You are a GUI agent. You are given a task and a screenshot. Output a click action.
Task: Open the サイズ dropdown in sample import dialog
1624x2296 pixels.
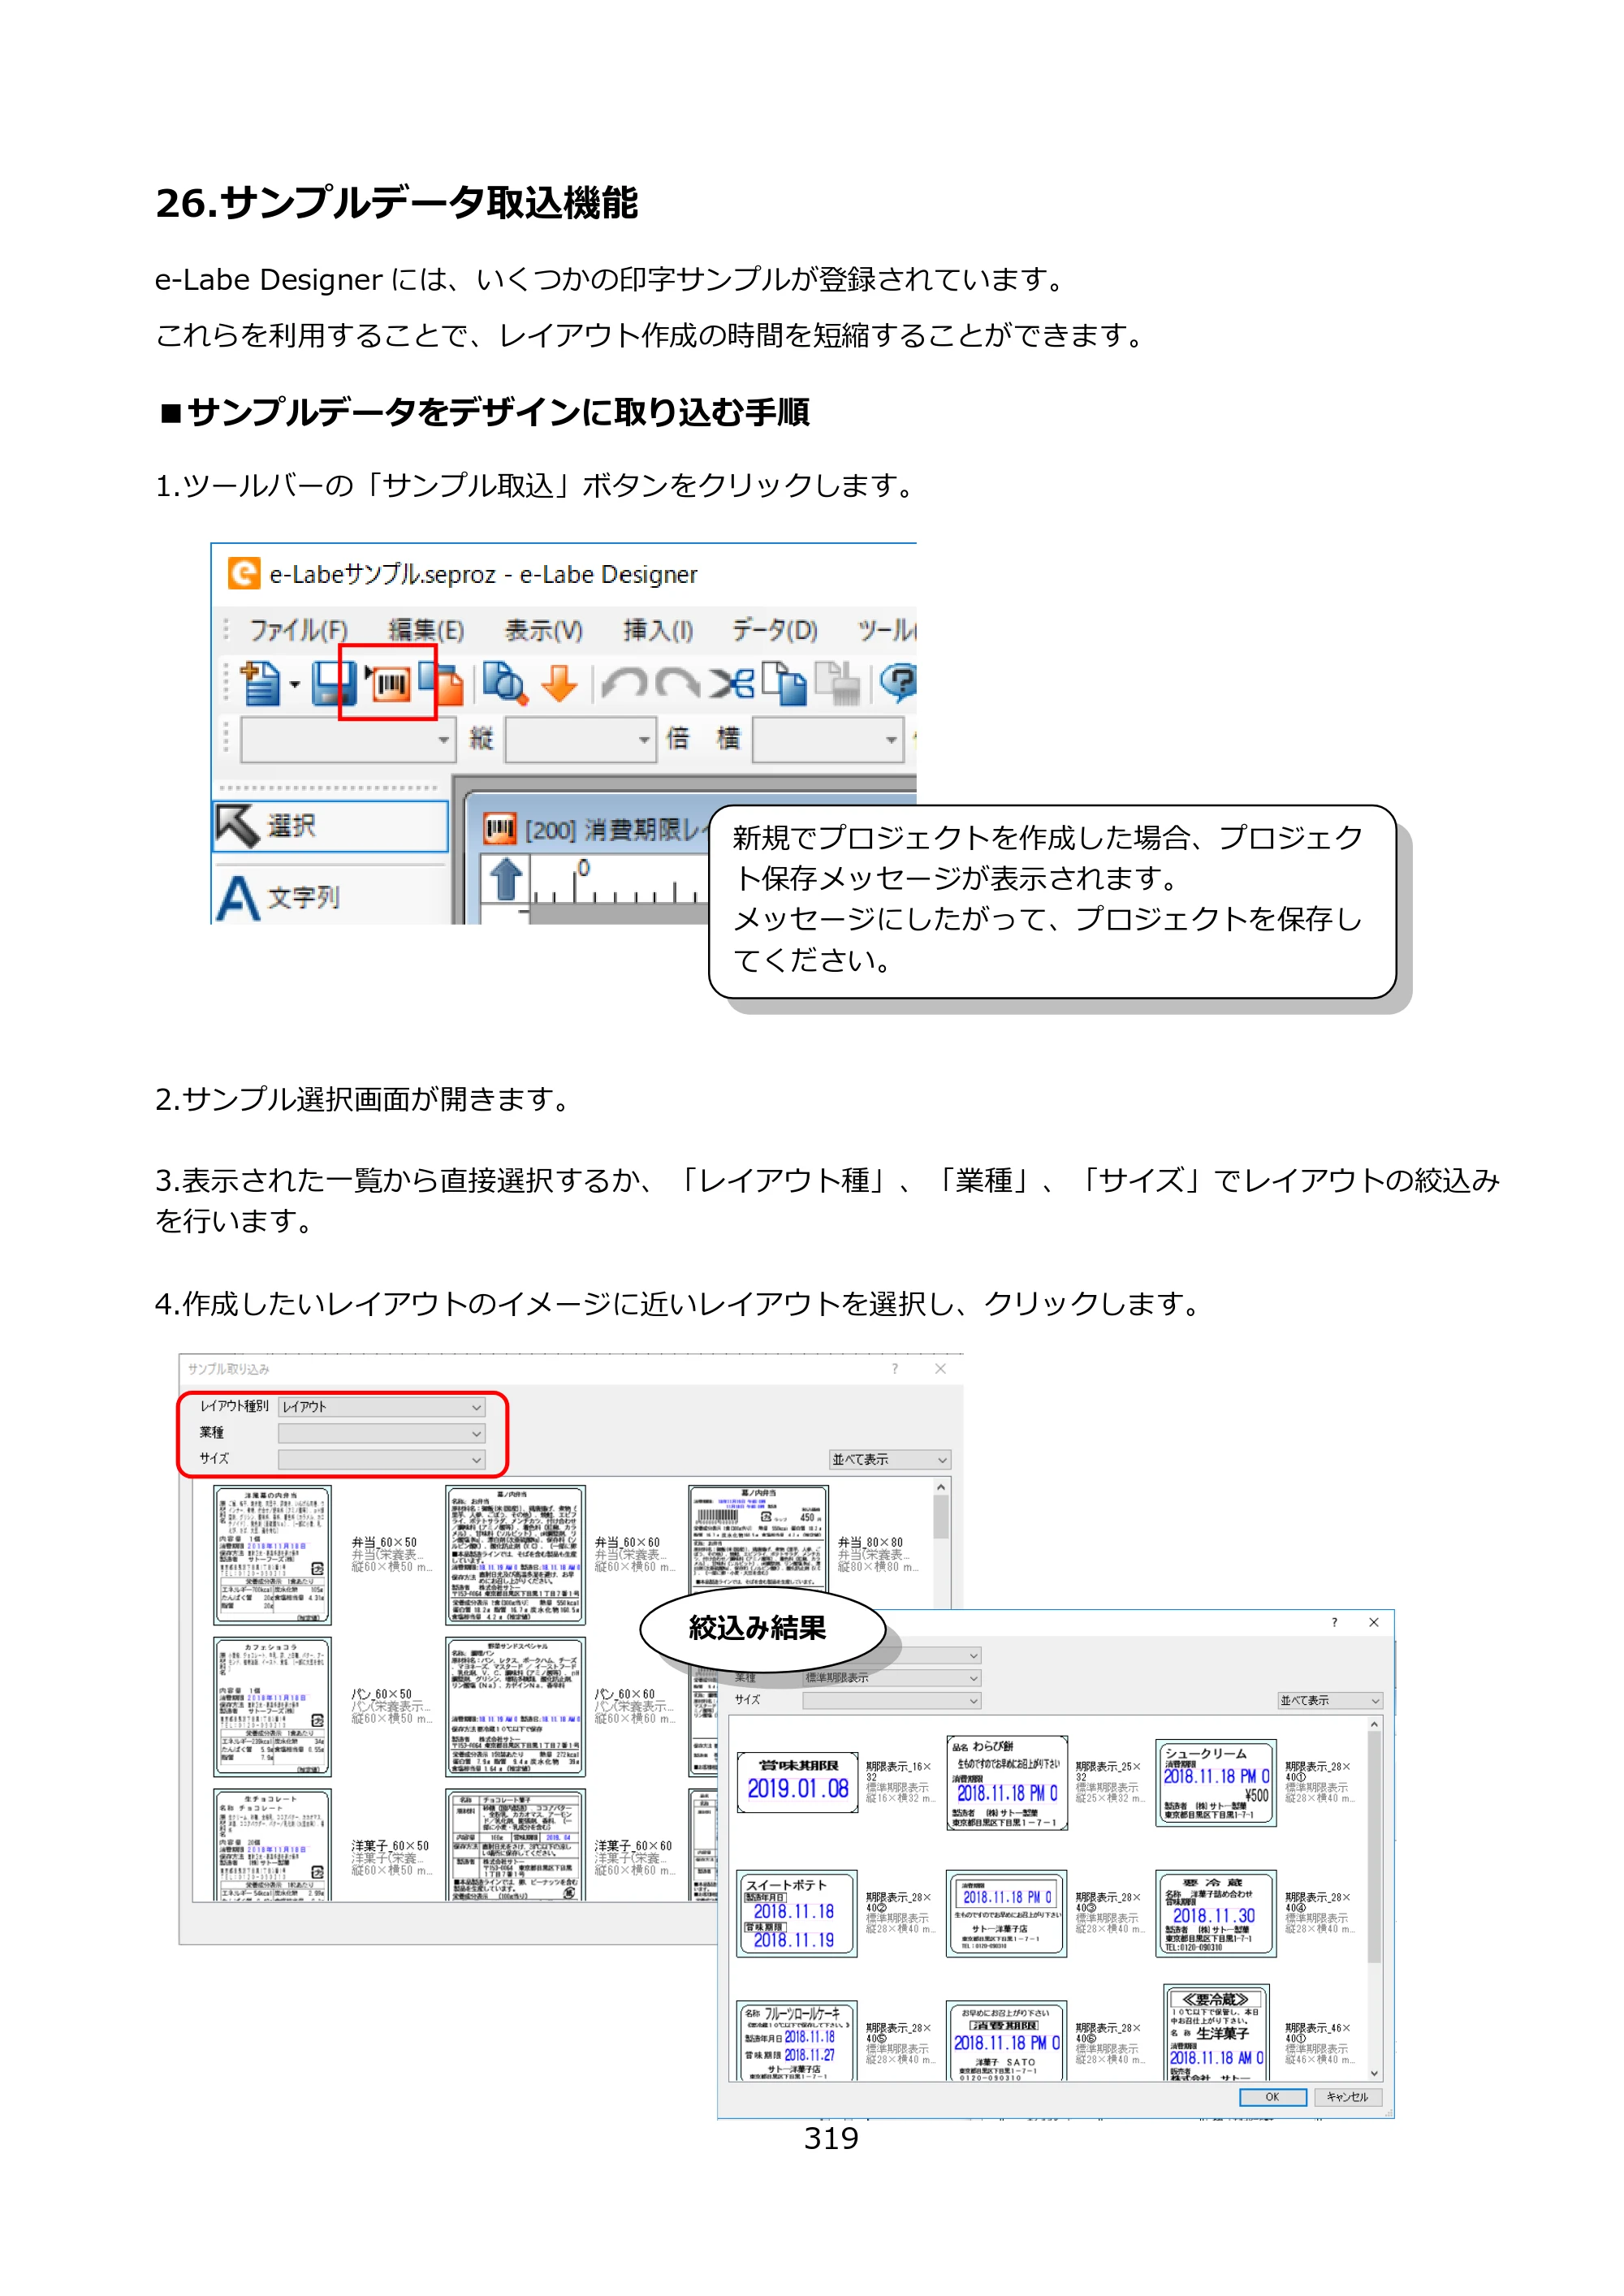[x=381, y=1460]
